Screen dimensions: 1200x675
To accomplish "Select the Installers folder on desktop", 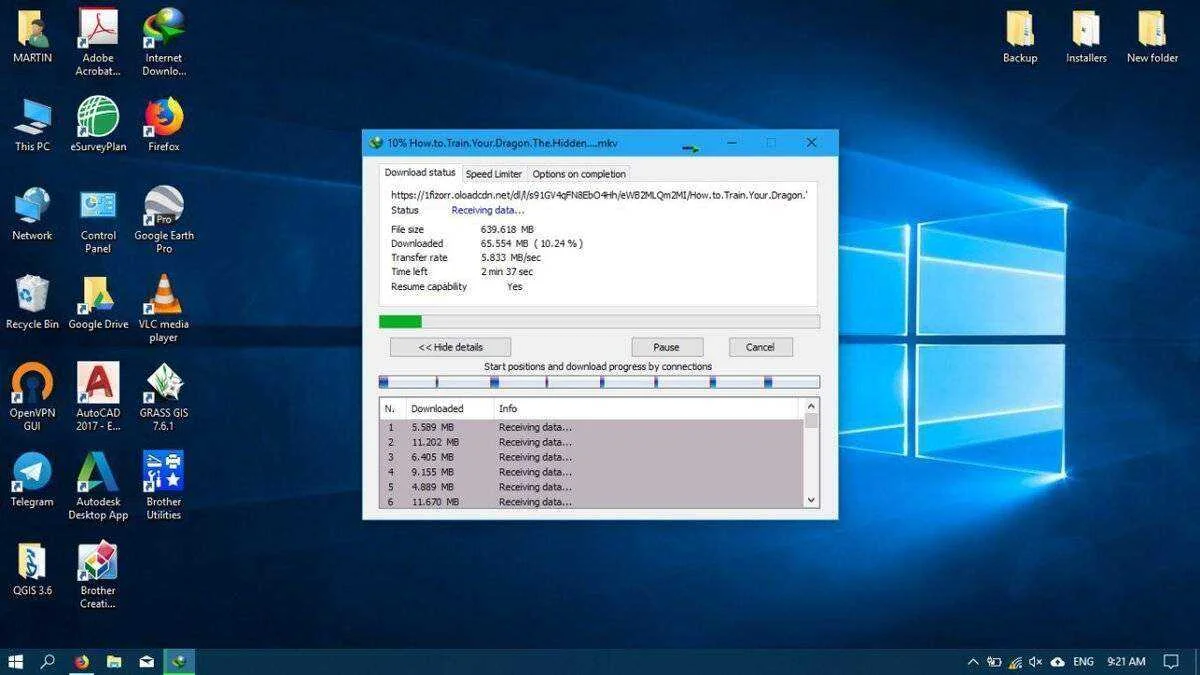I will [1086, 37].
